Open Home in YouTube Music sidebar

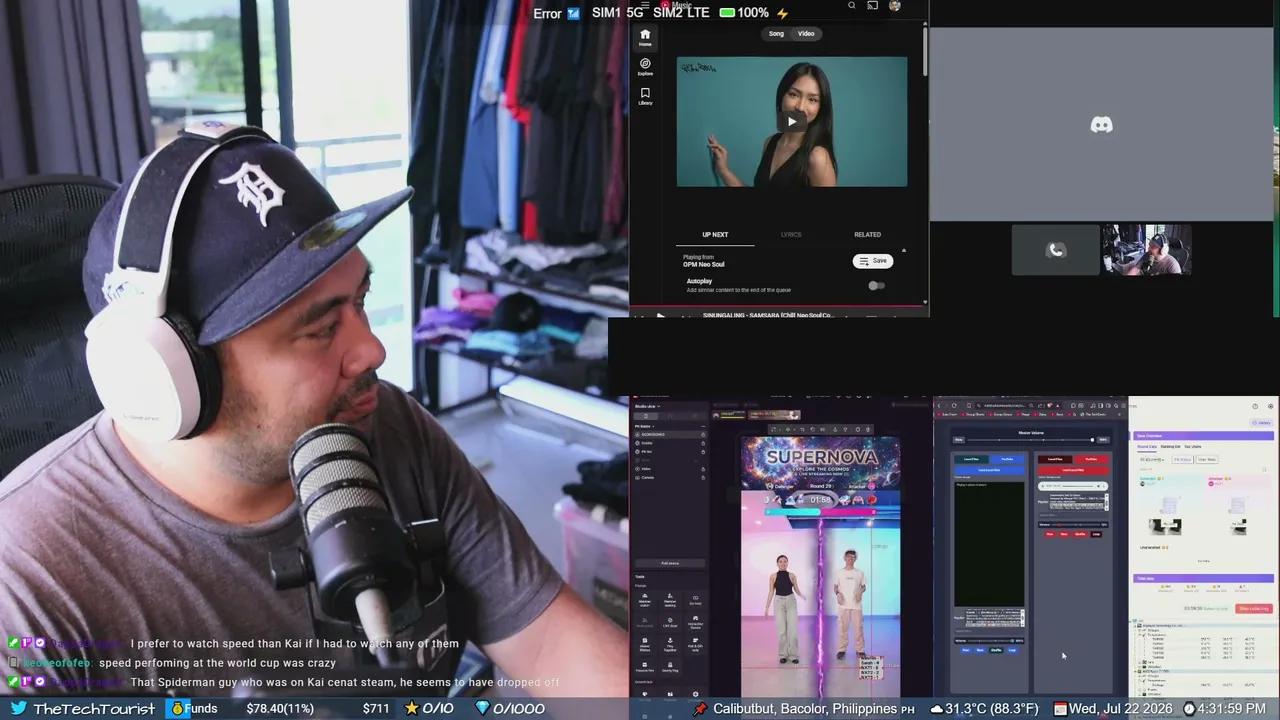[x=645, y=37]
